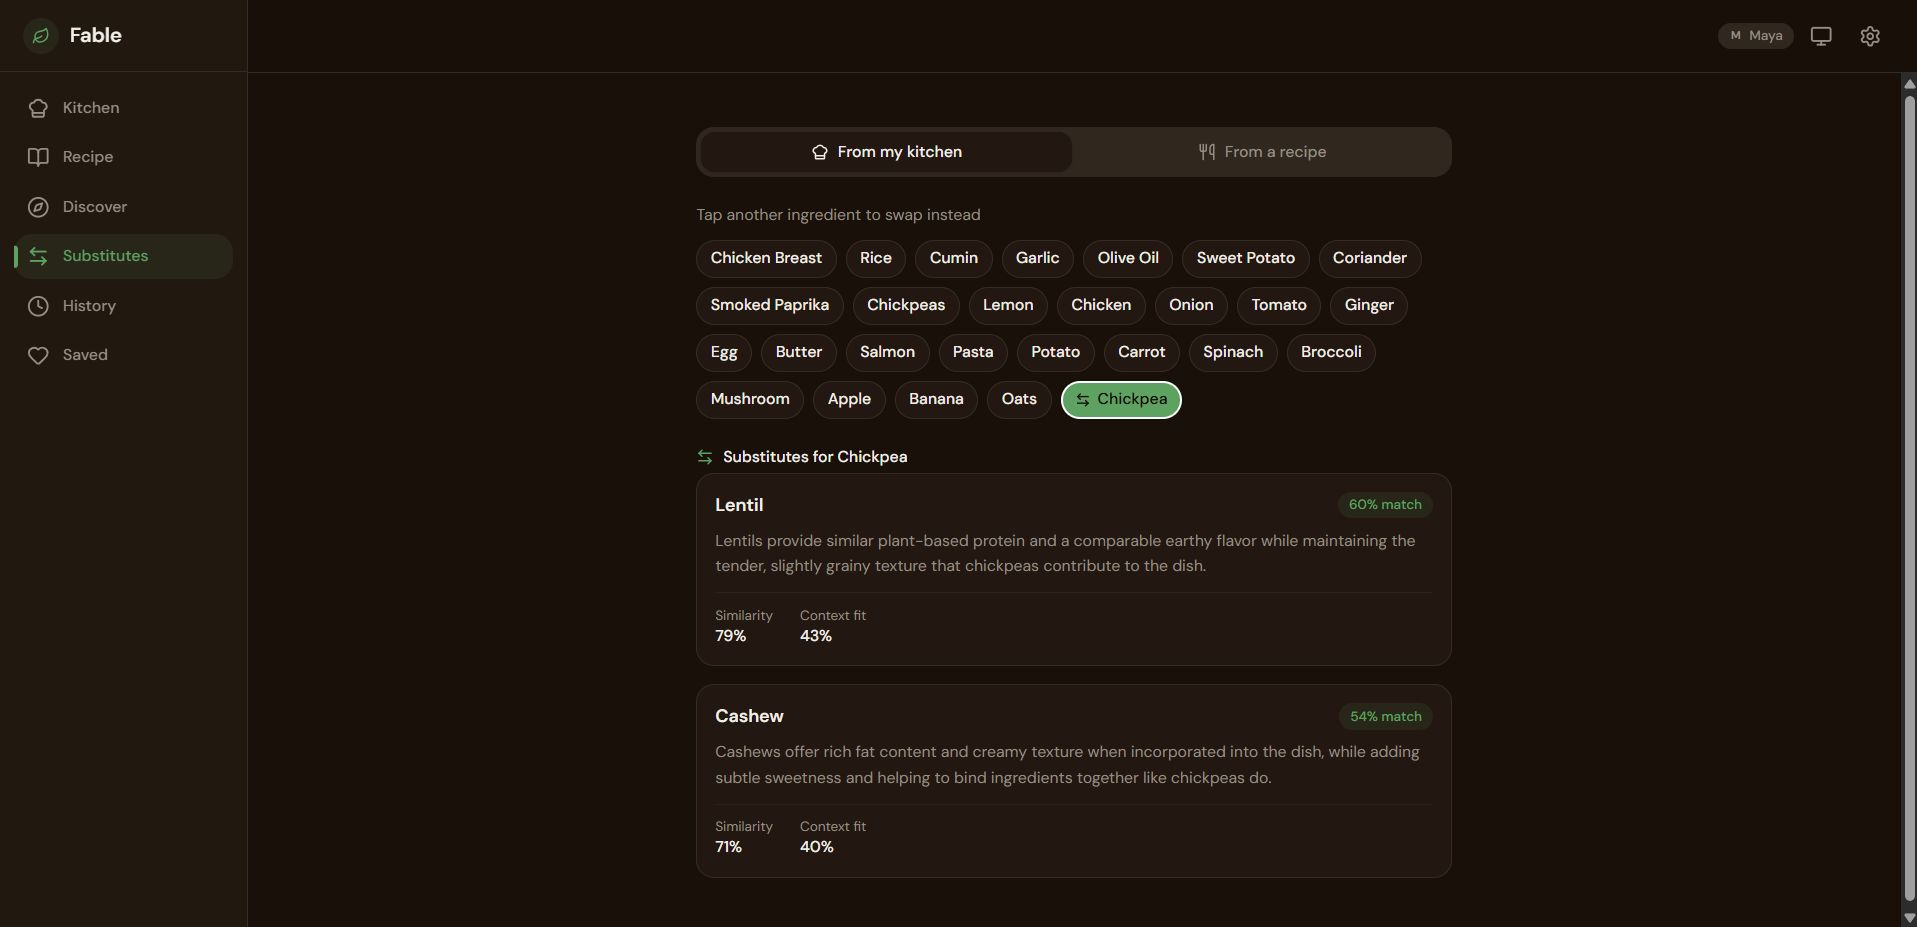Open the display/theme monitor icon

[x=1821, y=36]
